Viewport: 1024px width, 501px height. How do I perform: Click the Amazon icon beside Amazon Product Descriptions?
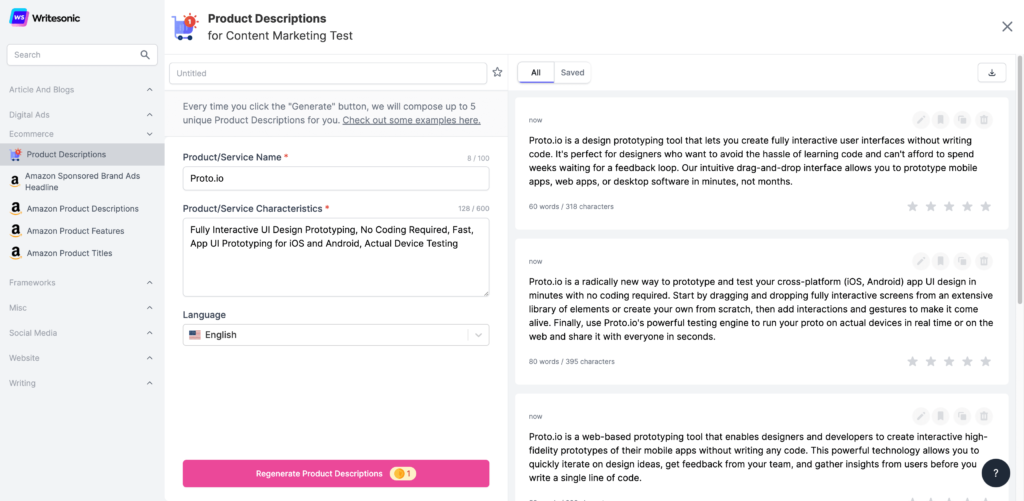click(x=16, y=208)
